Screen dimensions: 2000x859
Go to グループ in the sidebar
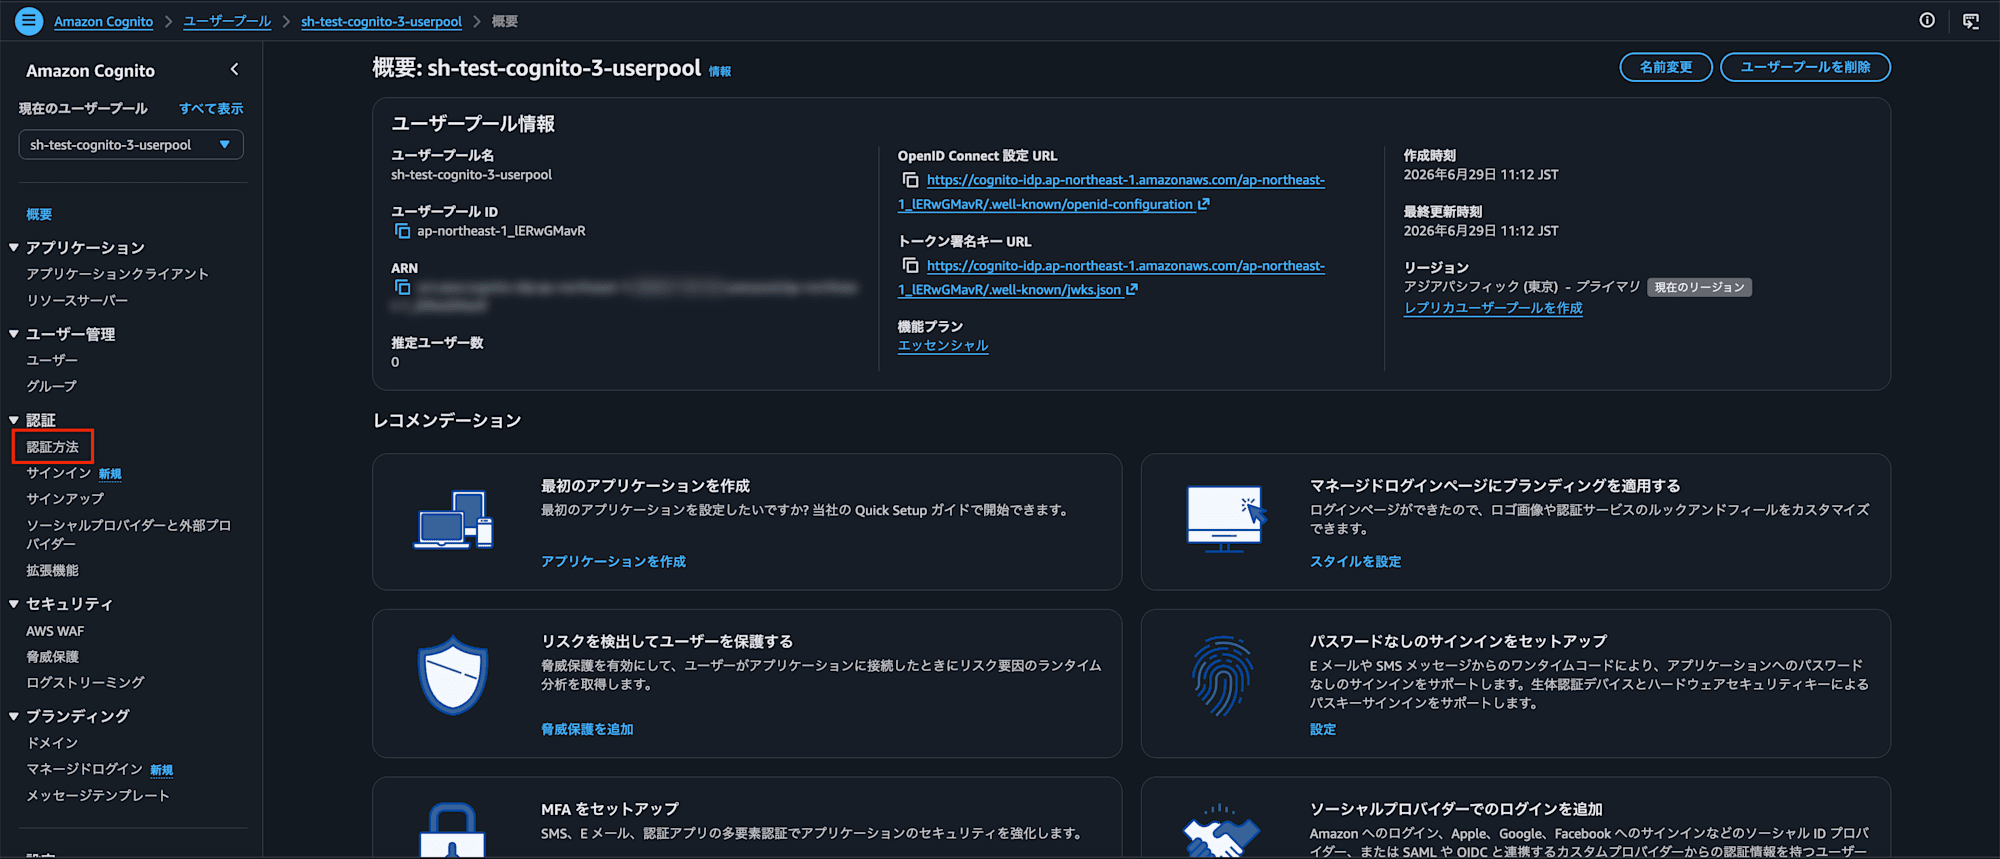(52, 386)
